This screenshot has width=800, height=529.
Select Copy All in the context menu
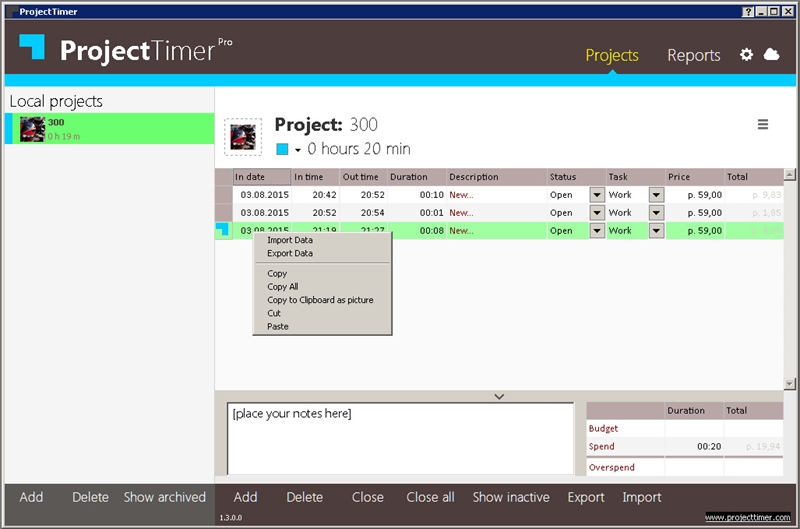tap(283, 287)
